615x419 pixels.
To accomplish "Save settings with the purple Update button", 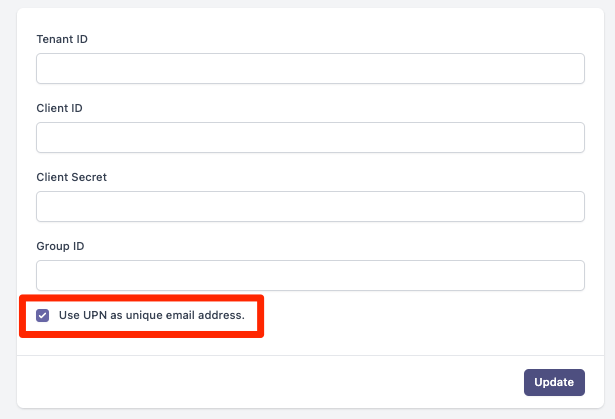I will pos(554,382).
